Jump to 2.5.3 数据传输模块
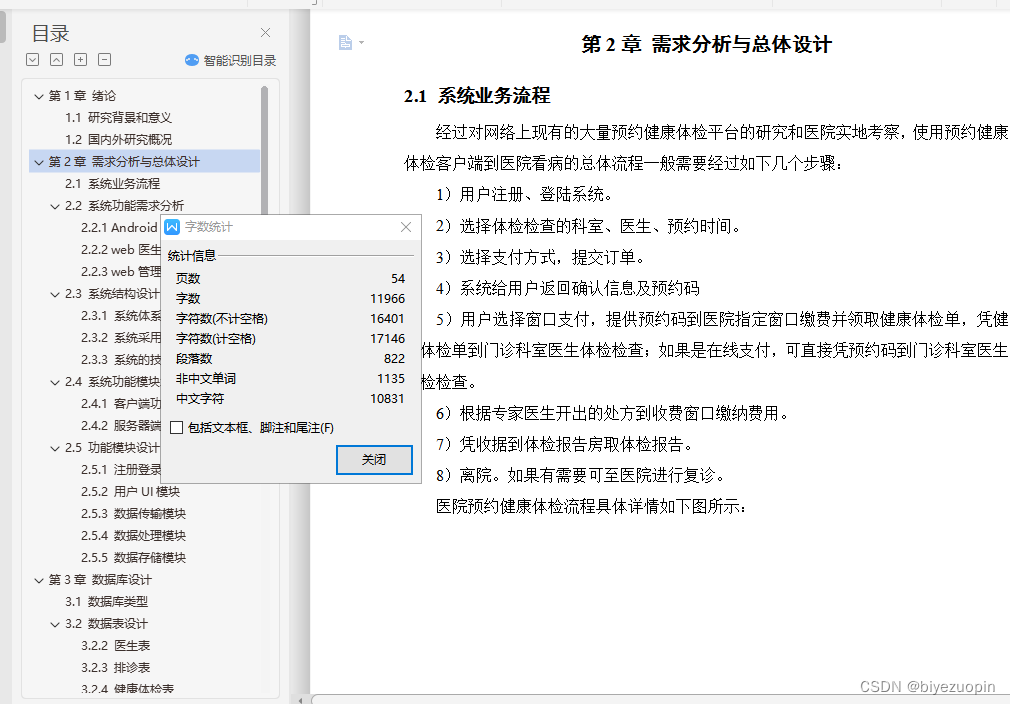 click(133, 514)
